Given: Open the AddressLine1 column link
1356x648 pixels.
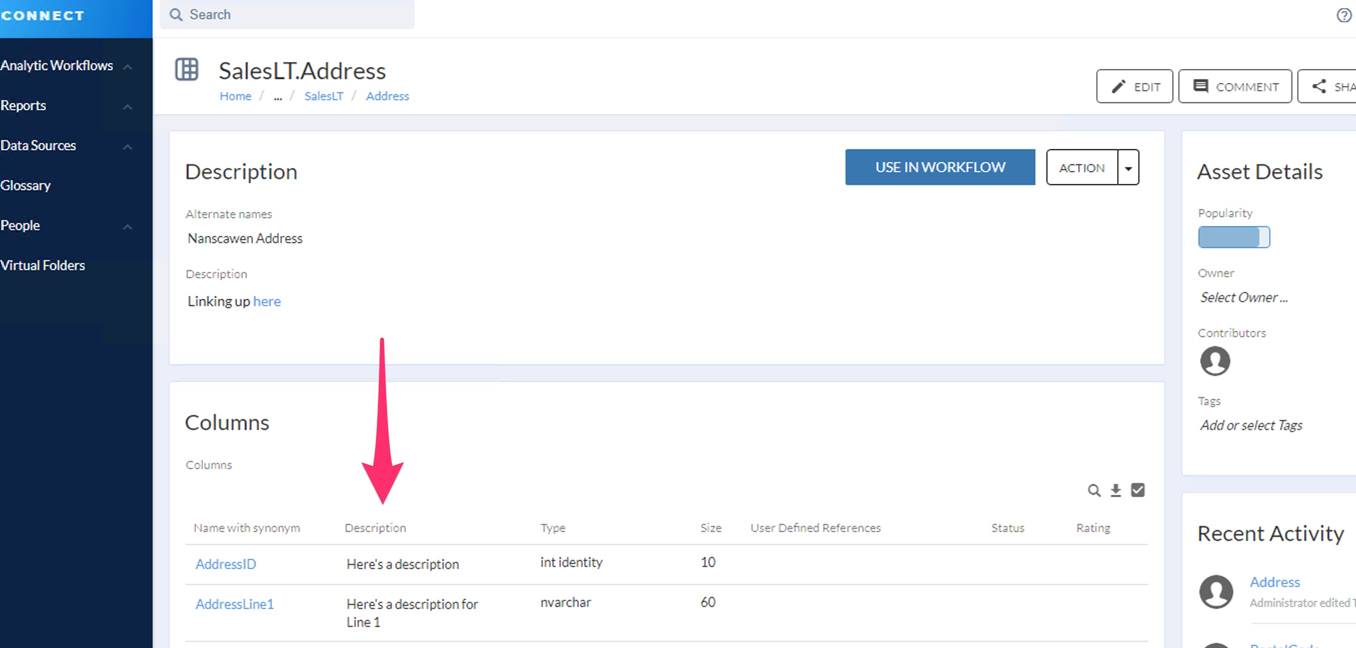Looking at the screenshot, I should (234, 603).
